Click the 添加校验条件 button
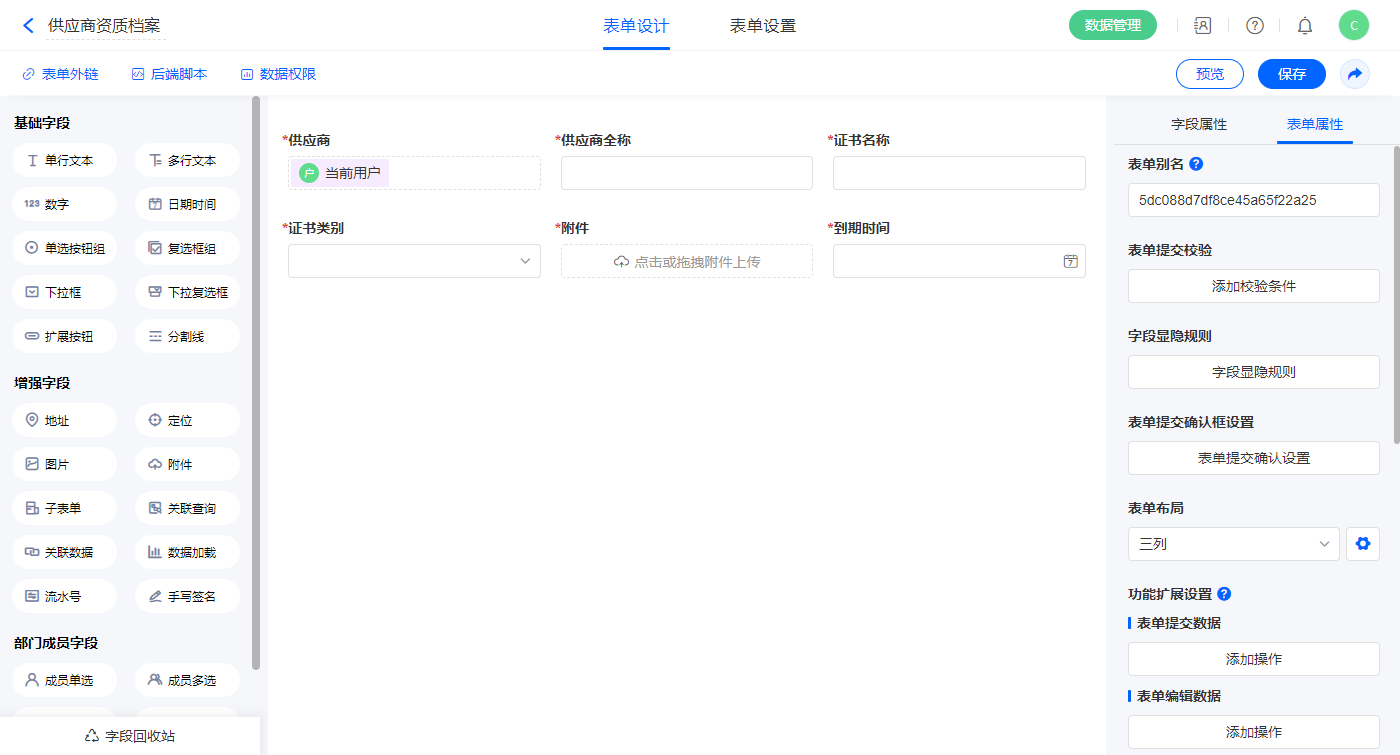 1253,286
